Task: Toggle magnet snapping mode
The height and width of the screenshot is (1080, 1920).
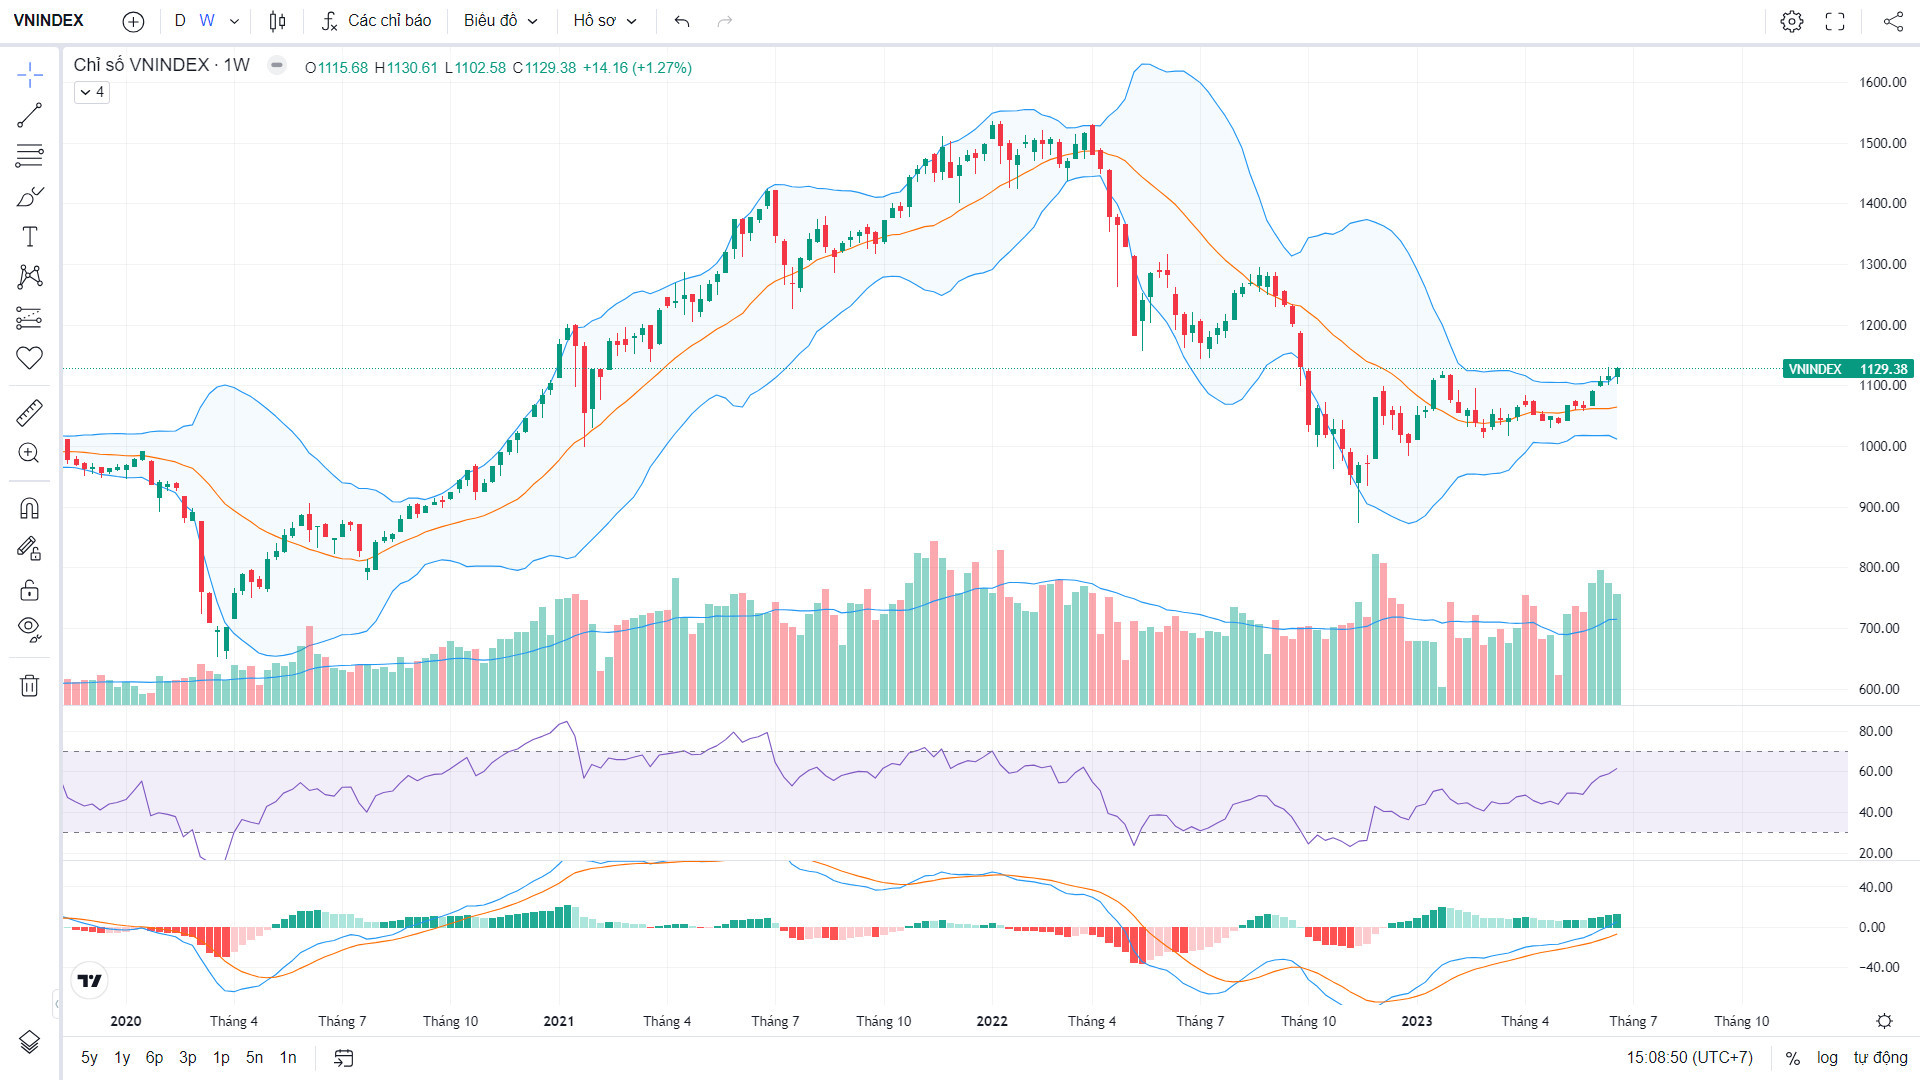Action: point(30,508)
